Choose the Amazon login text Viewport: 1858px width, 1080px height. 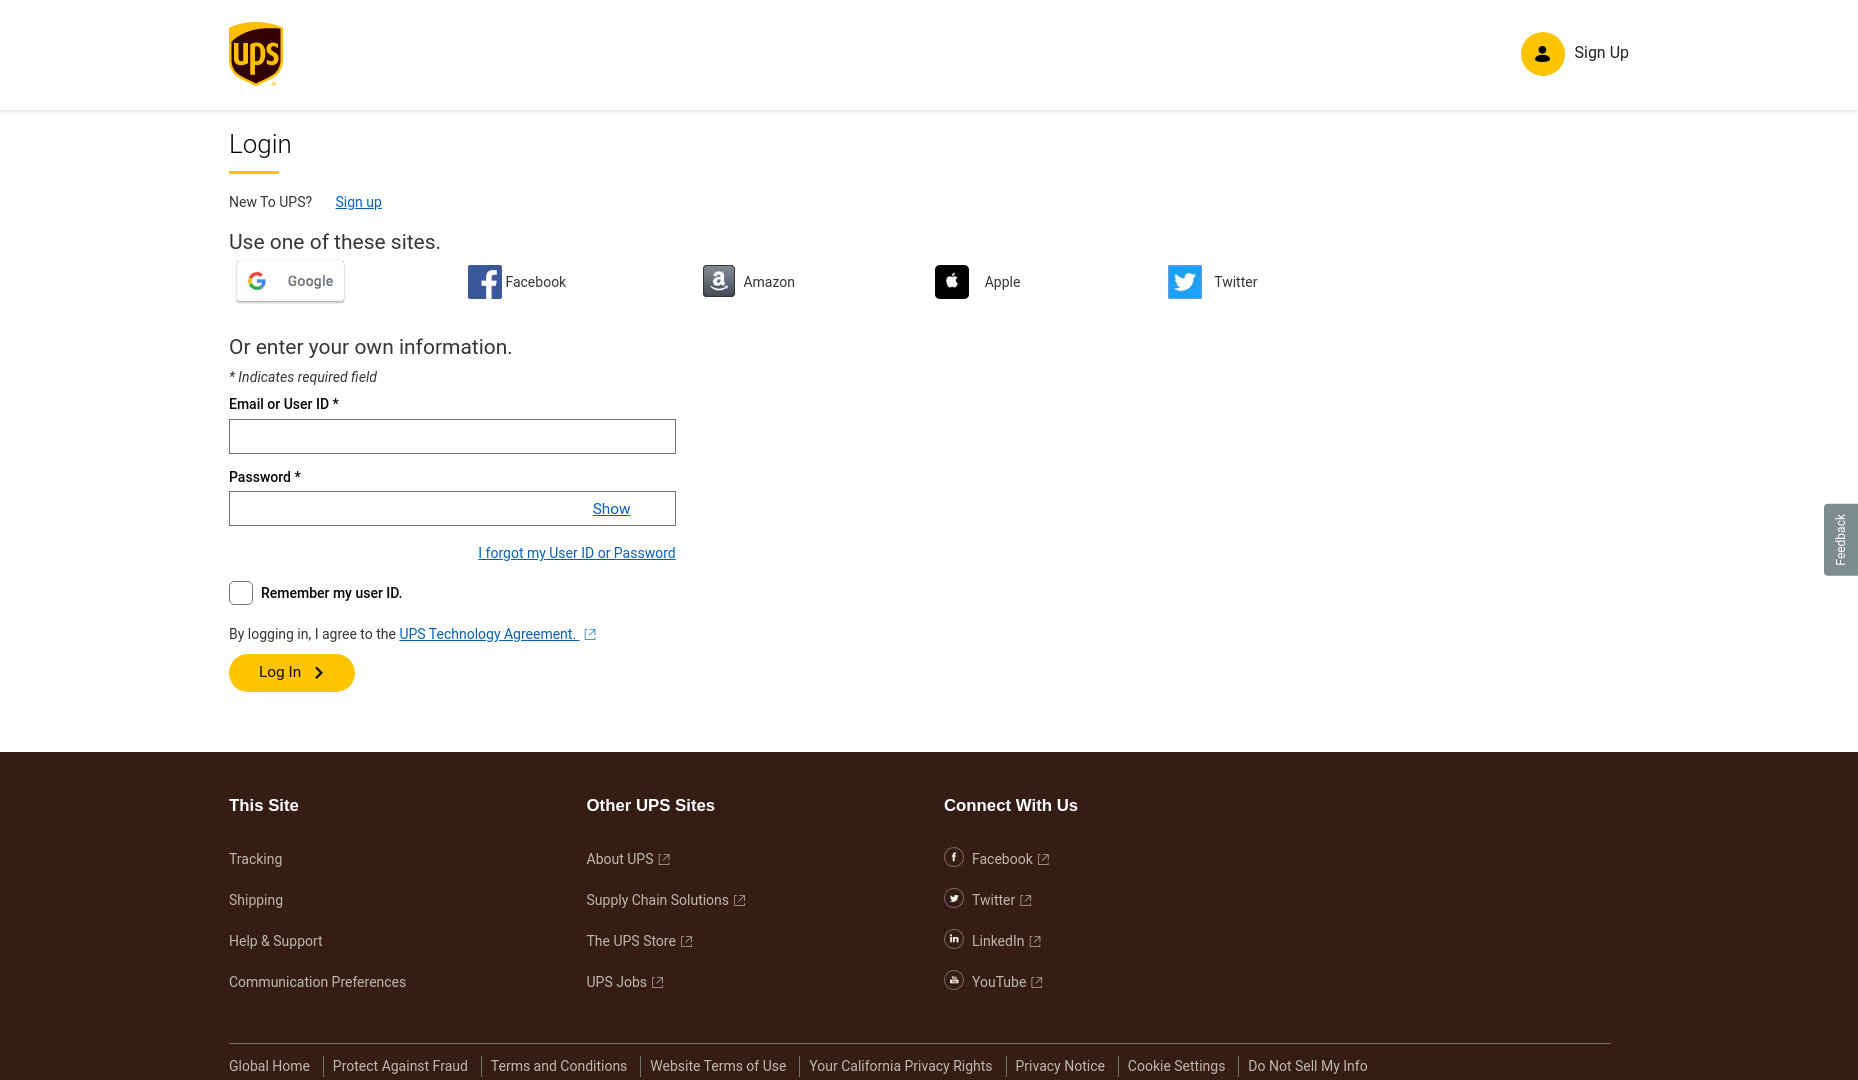point(769,282)
